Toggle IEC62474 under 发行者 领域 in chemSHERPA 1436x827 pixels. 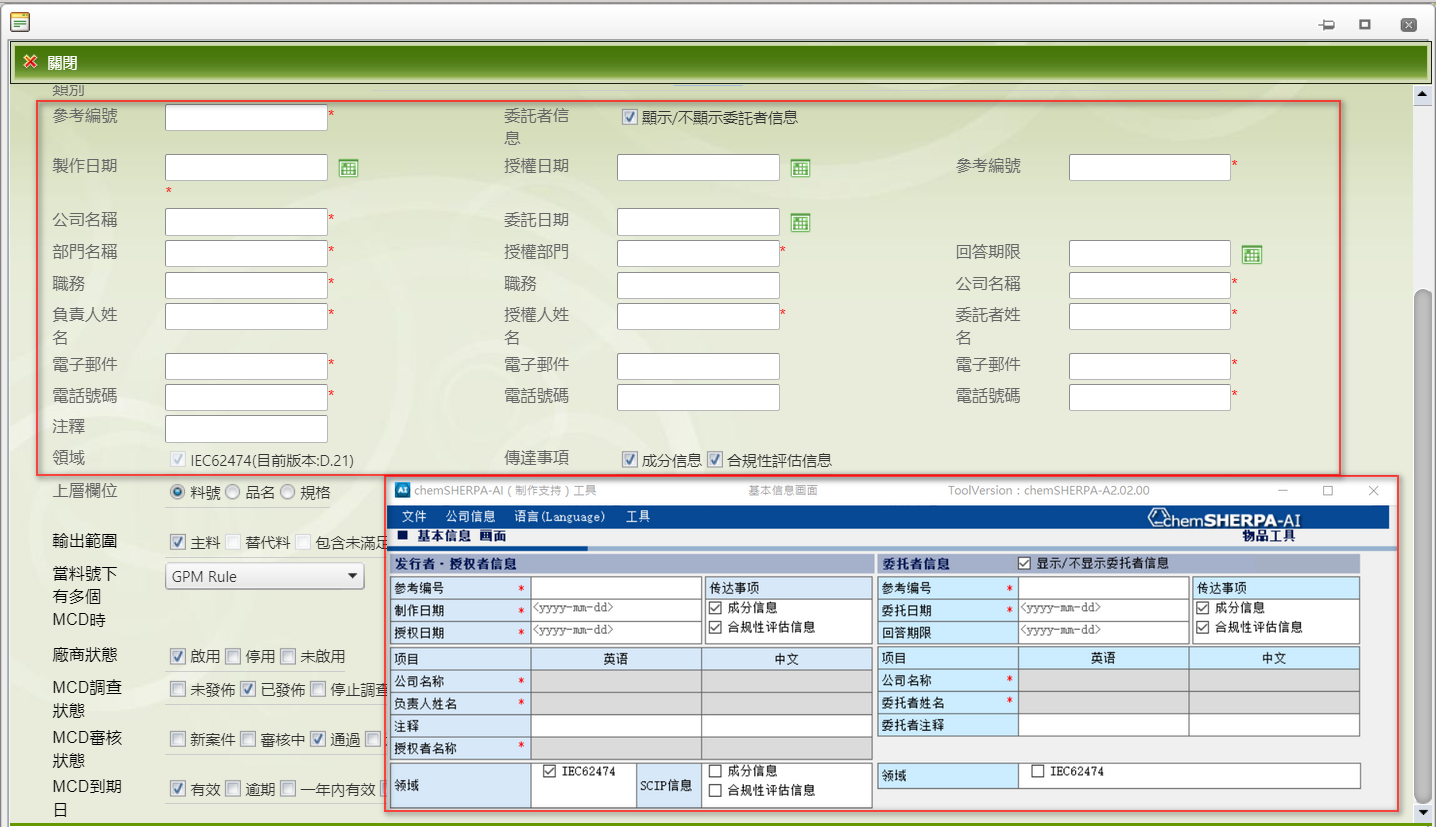[x=549, y=771]
